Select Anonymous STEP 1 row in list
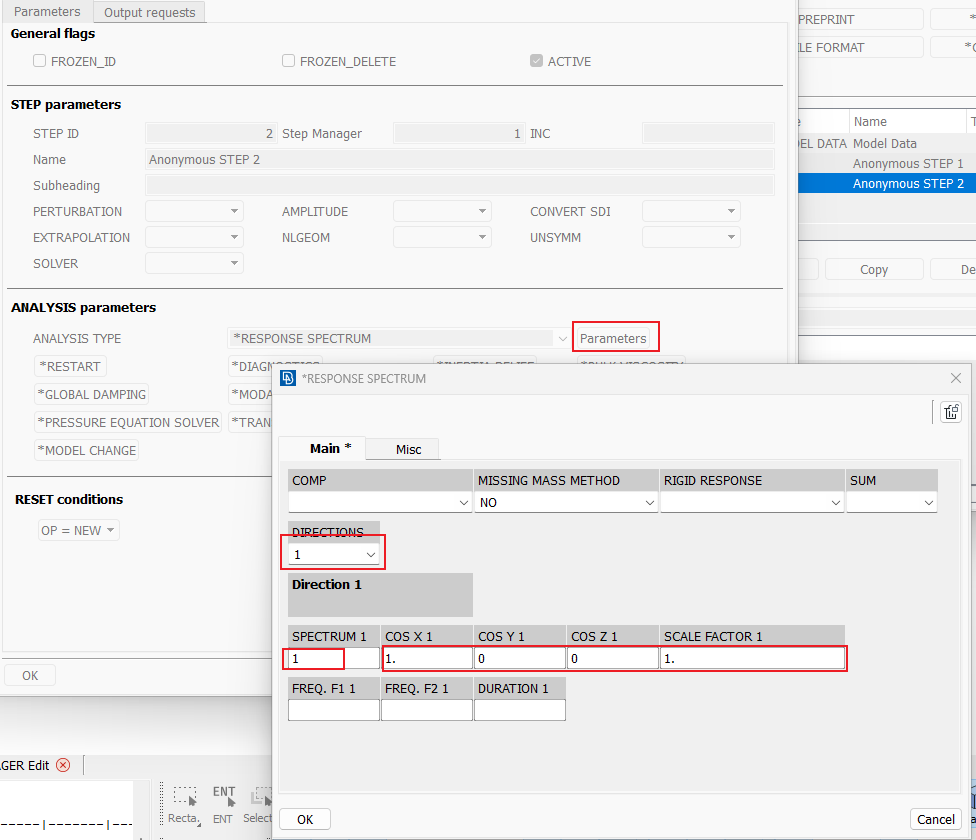This screenshot has height=840, width=976. 887,163
